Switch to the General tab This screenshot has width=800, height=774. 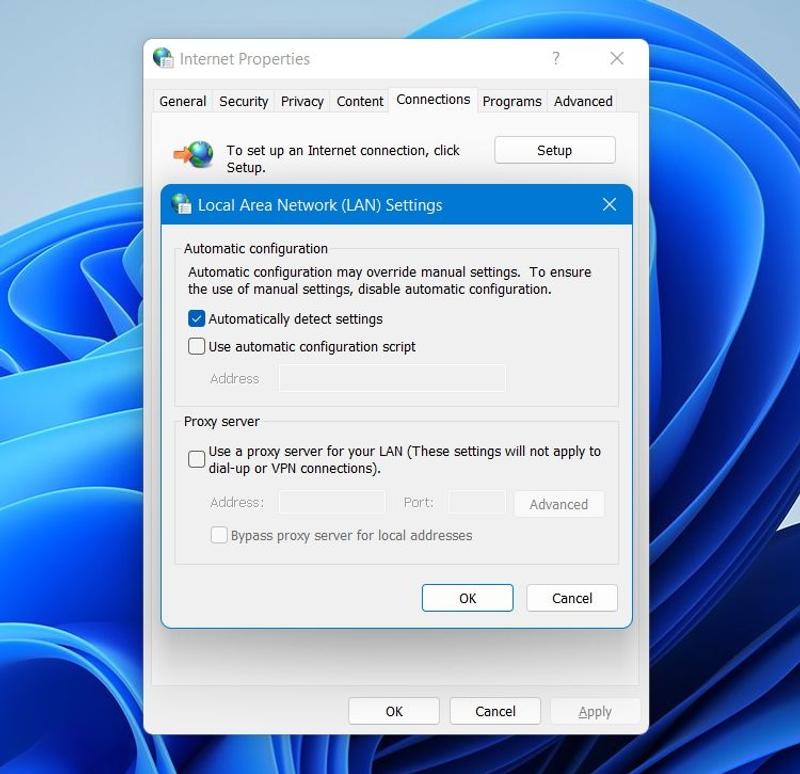(183, 101)
